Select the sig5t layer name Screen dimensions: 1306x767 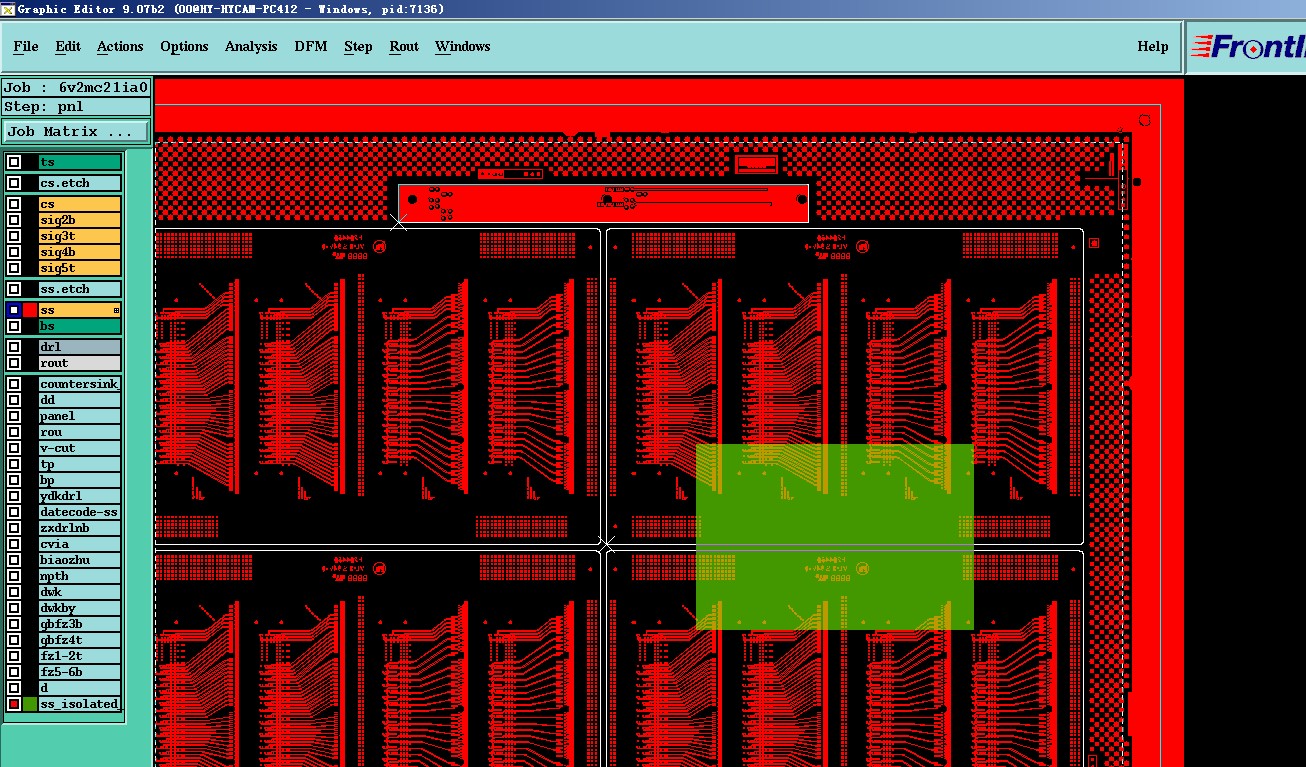(80, 268)
